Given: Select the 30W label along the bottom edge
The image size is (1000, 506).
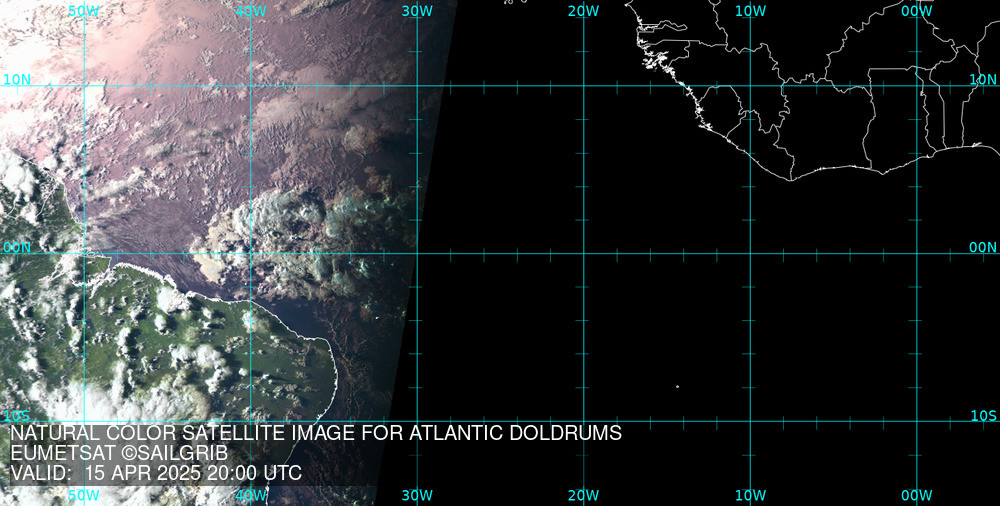Looking at the screenshot, I should (x=417, y=495).
